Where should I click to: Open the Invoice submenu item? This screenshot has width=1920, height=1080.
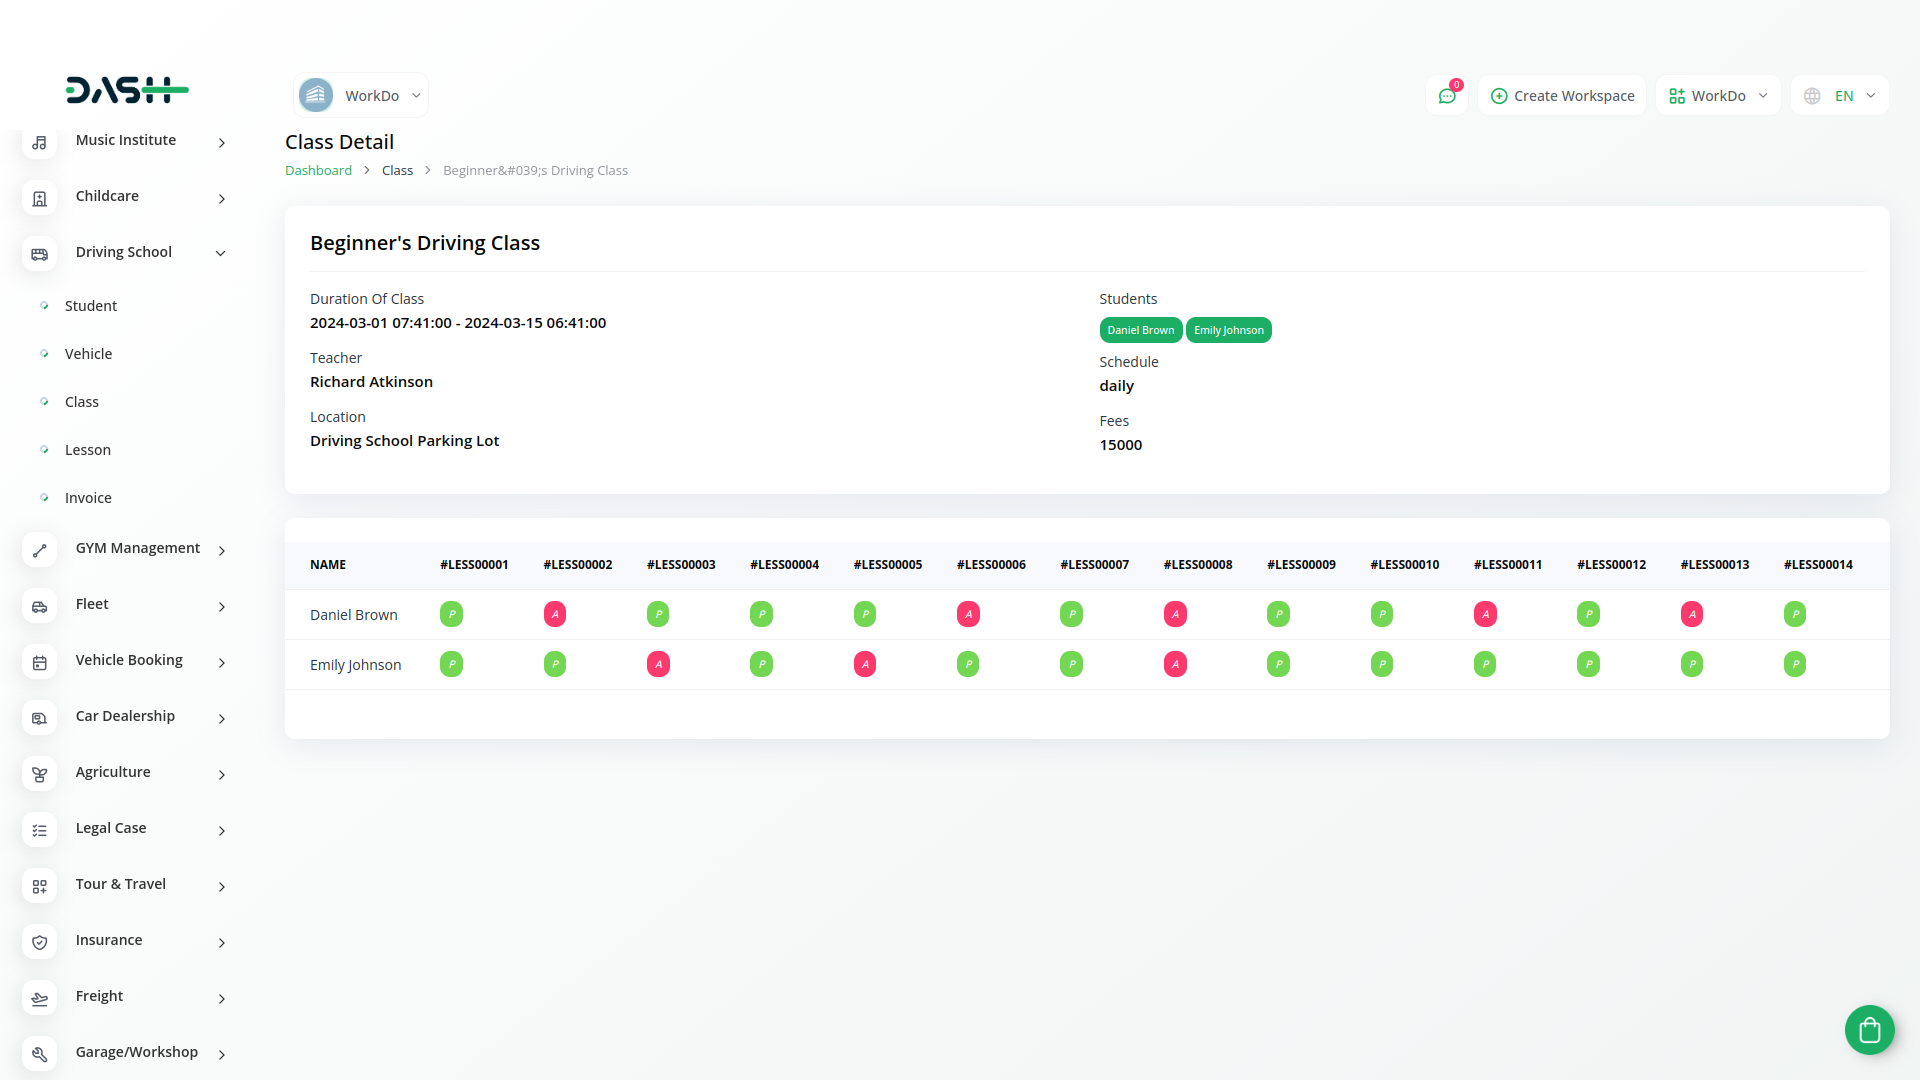tap(88, 498)
